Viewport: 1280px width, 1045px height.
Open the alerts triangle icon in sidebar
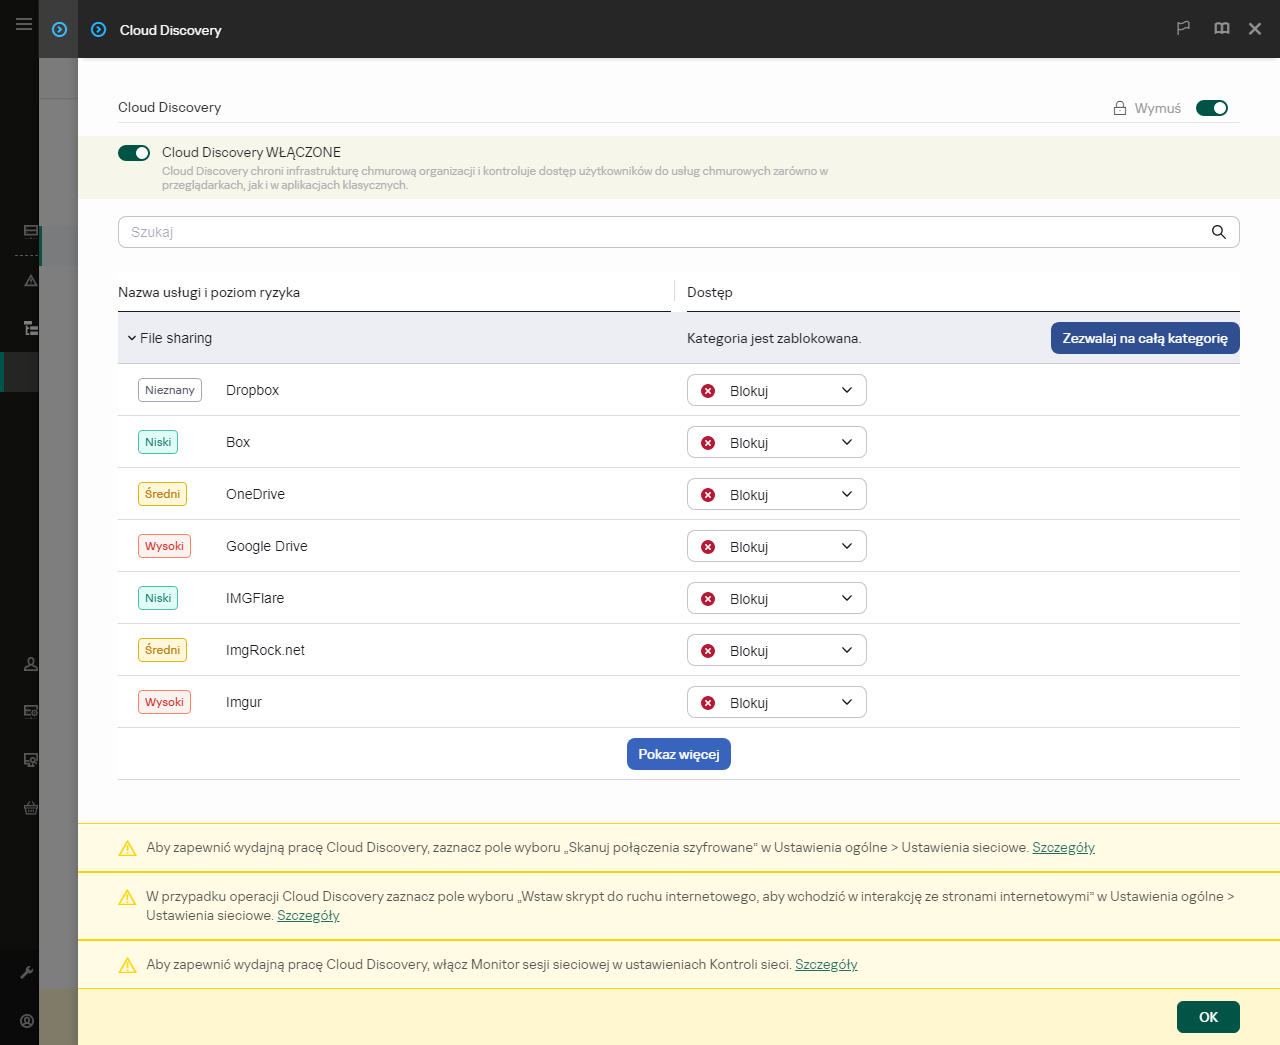pyautogui.click(x=30, y=281)
